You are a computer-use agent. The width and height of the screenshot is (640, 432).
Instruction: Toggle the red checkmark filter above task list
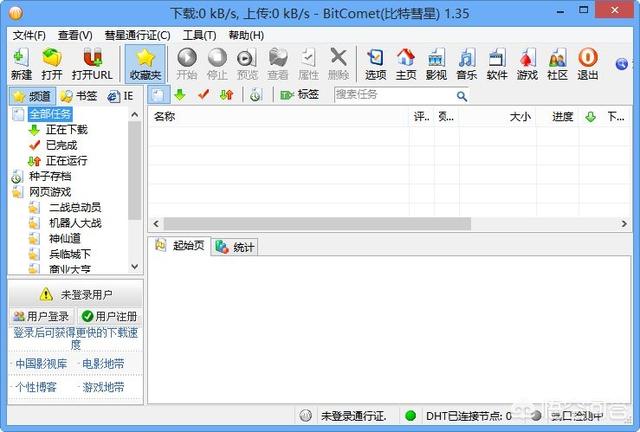click(x=203, y=95)
